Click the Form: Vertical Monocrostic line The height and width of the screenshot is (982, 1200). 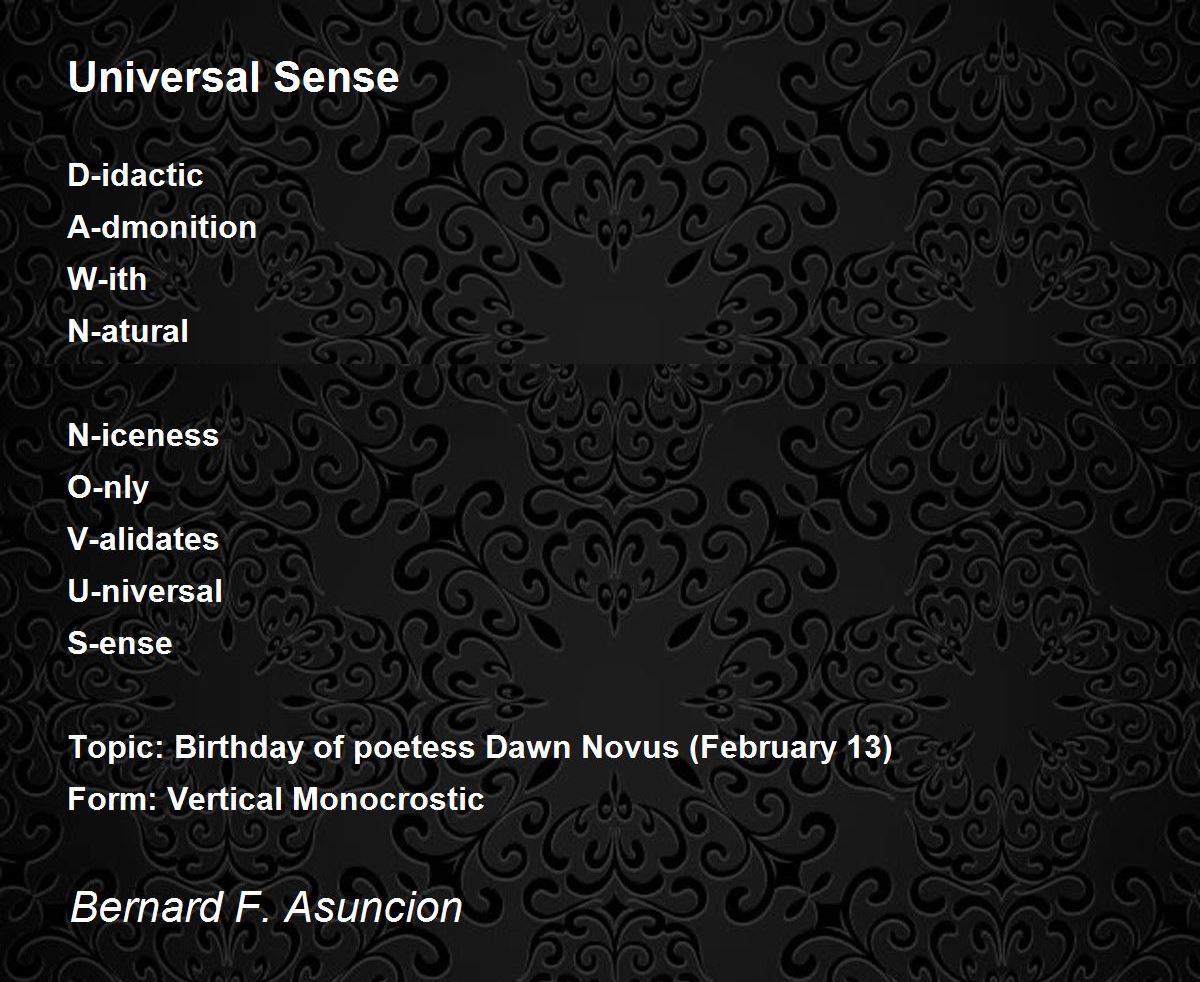pyautogui.click(x=276, y=799)
